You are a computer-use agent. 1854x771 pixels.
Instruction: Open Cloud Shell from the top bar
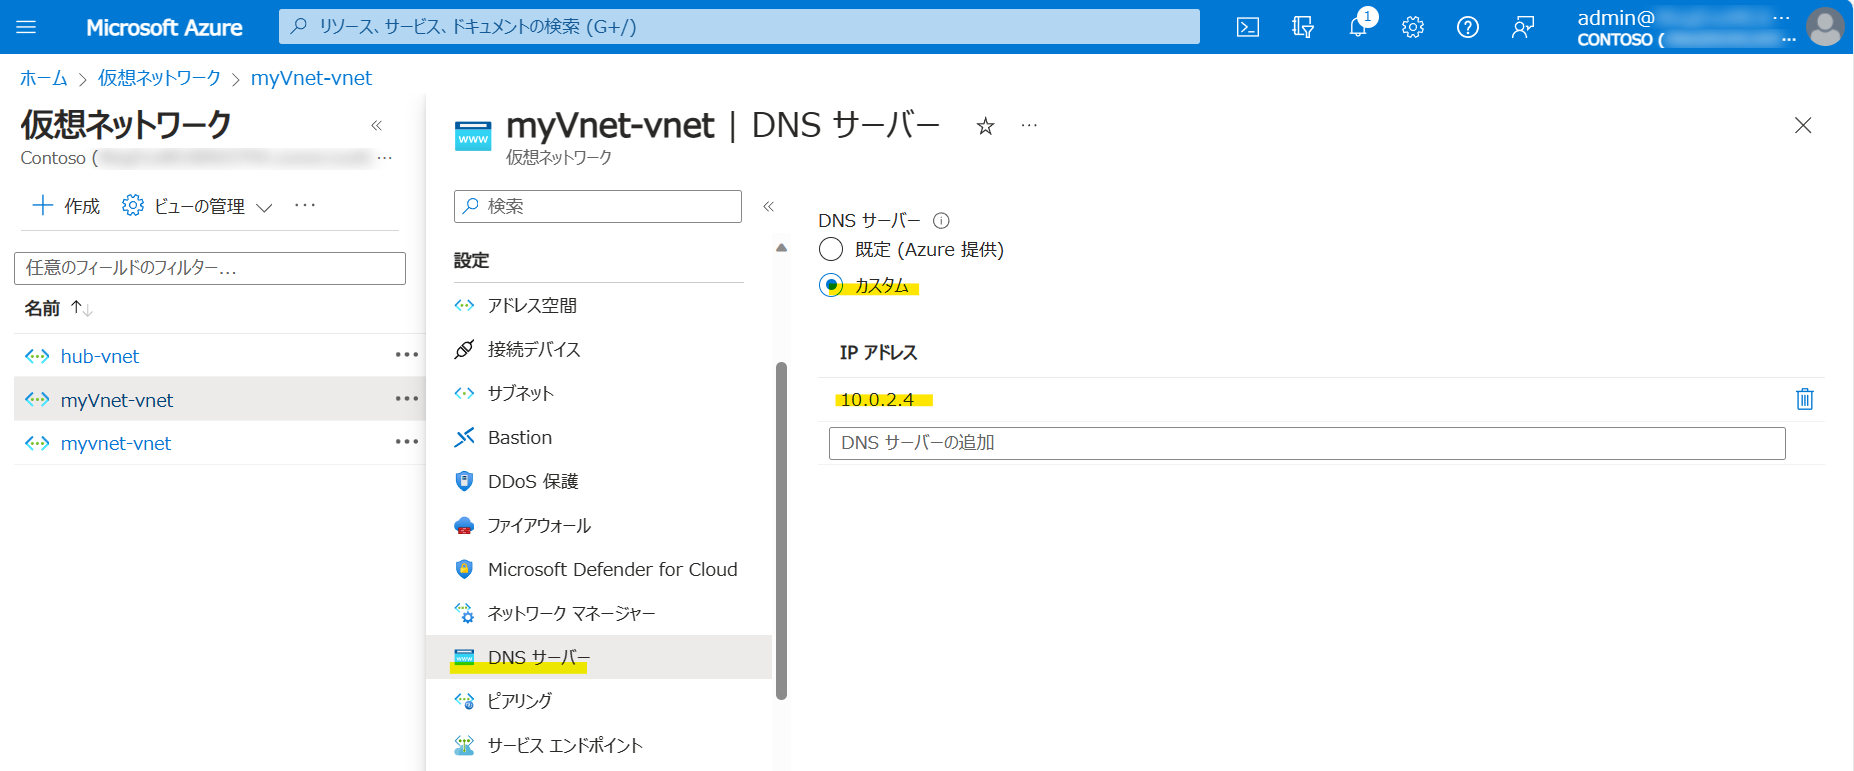tap(1248, 27)
